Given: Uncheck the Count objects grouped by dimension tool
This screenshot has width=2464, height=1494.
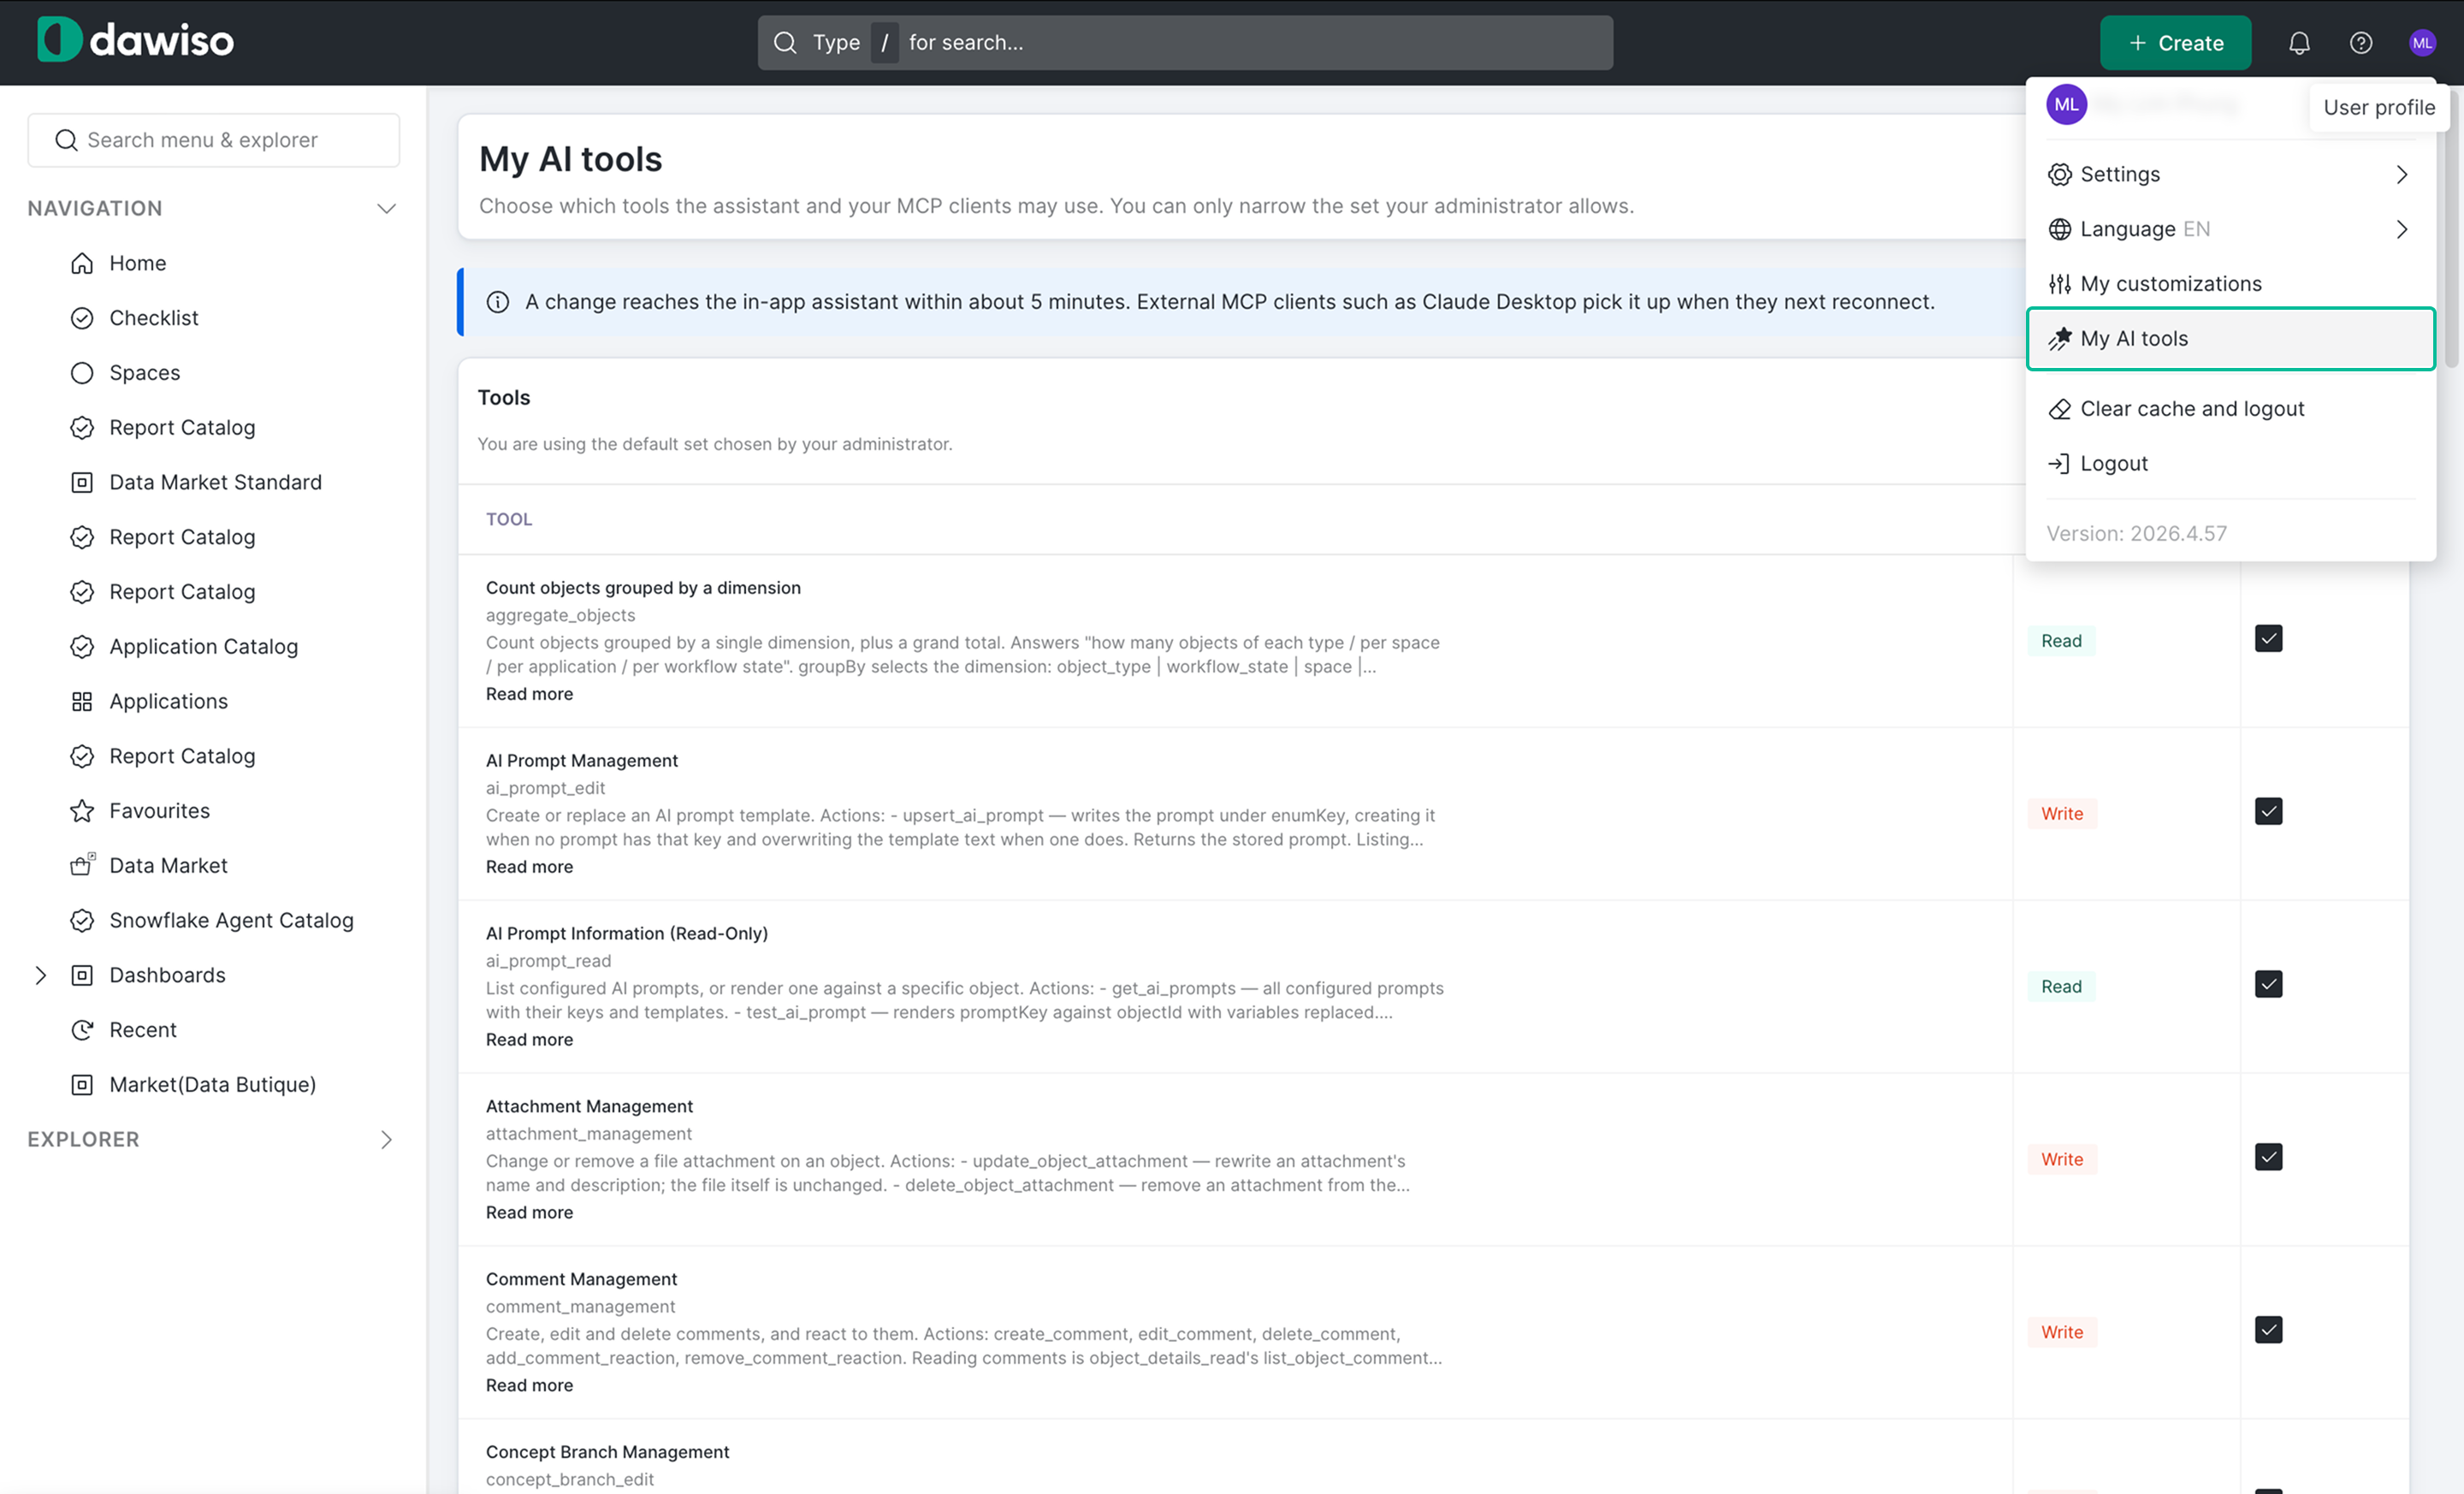Looking at the screenshot, I should click(2268, 638).
